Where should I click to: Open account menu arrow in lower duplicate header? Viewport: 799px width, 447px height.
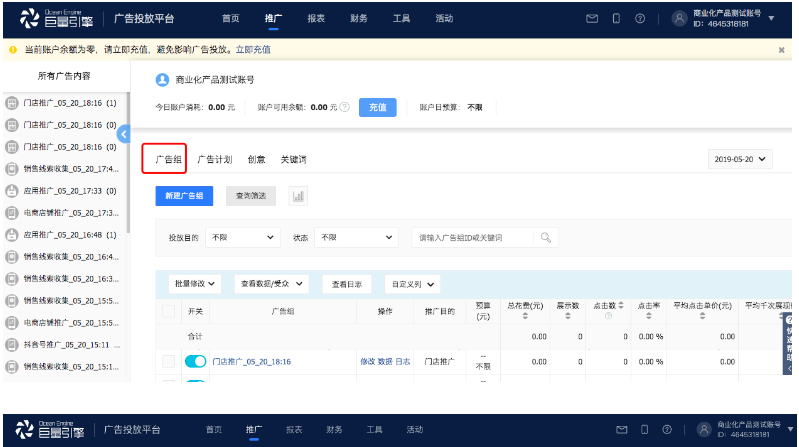tap(790, 430)
